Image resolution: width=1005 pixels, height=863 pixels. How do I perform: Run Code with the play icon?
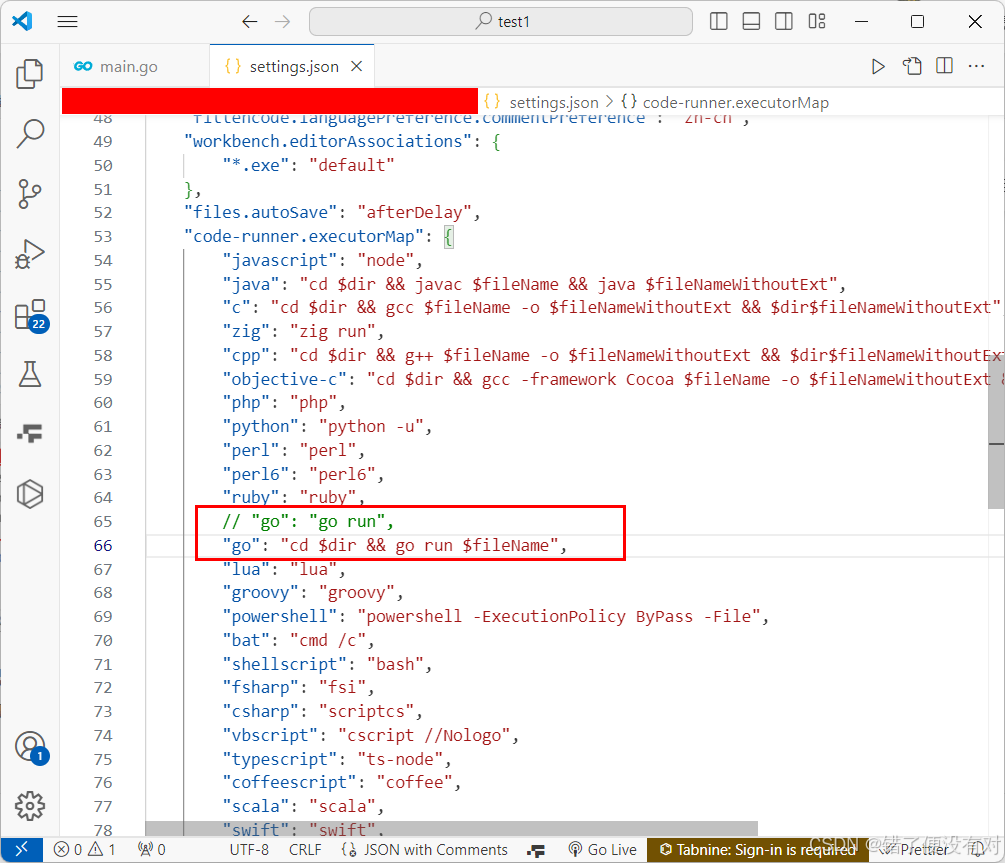(877, 65)
